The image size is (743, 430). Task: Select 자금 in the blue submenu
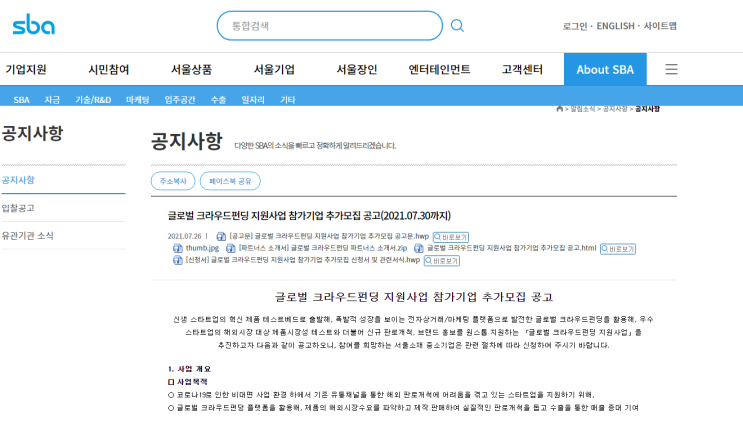point(52,100)
